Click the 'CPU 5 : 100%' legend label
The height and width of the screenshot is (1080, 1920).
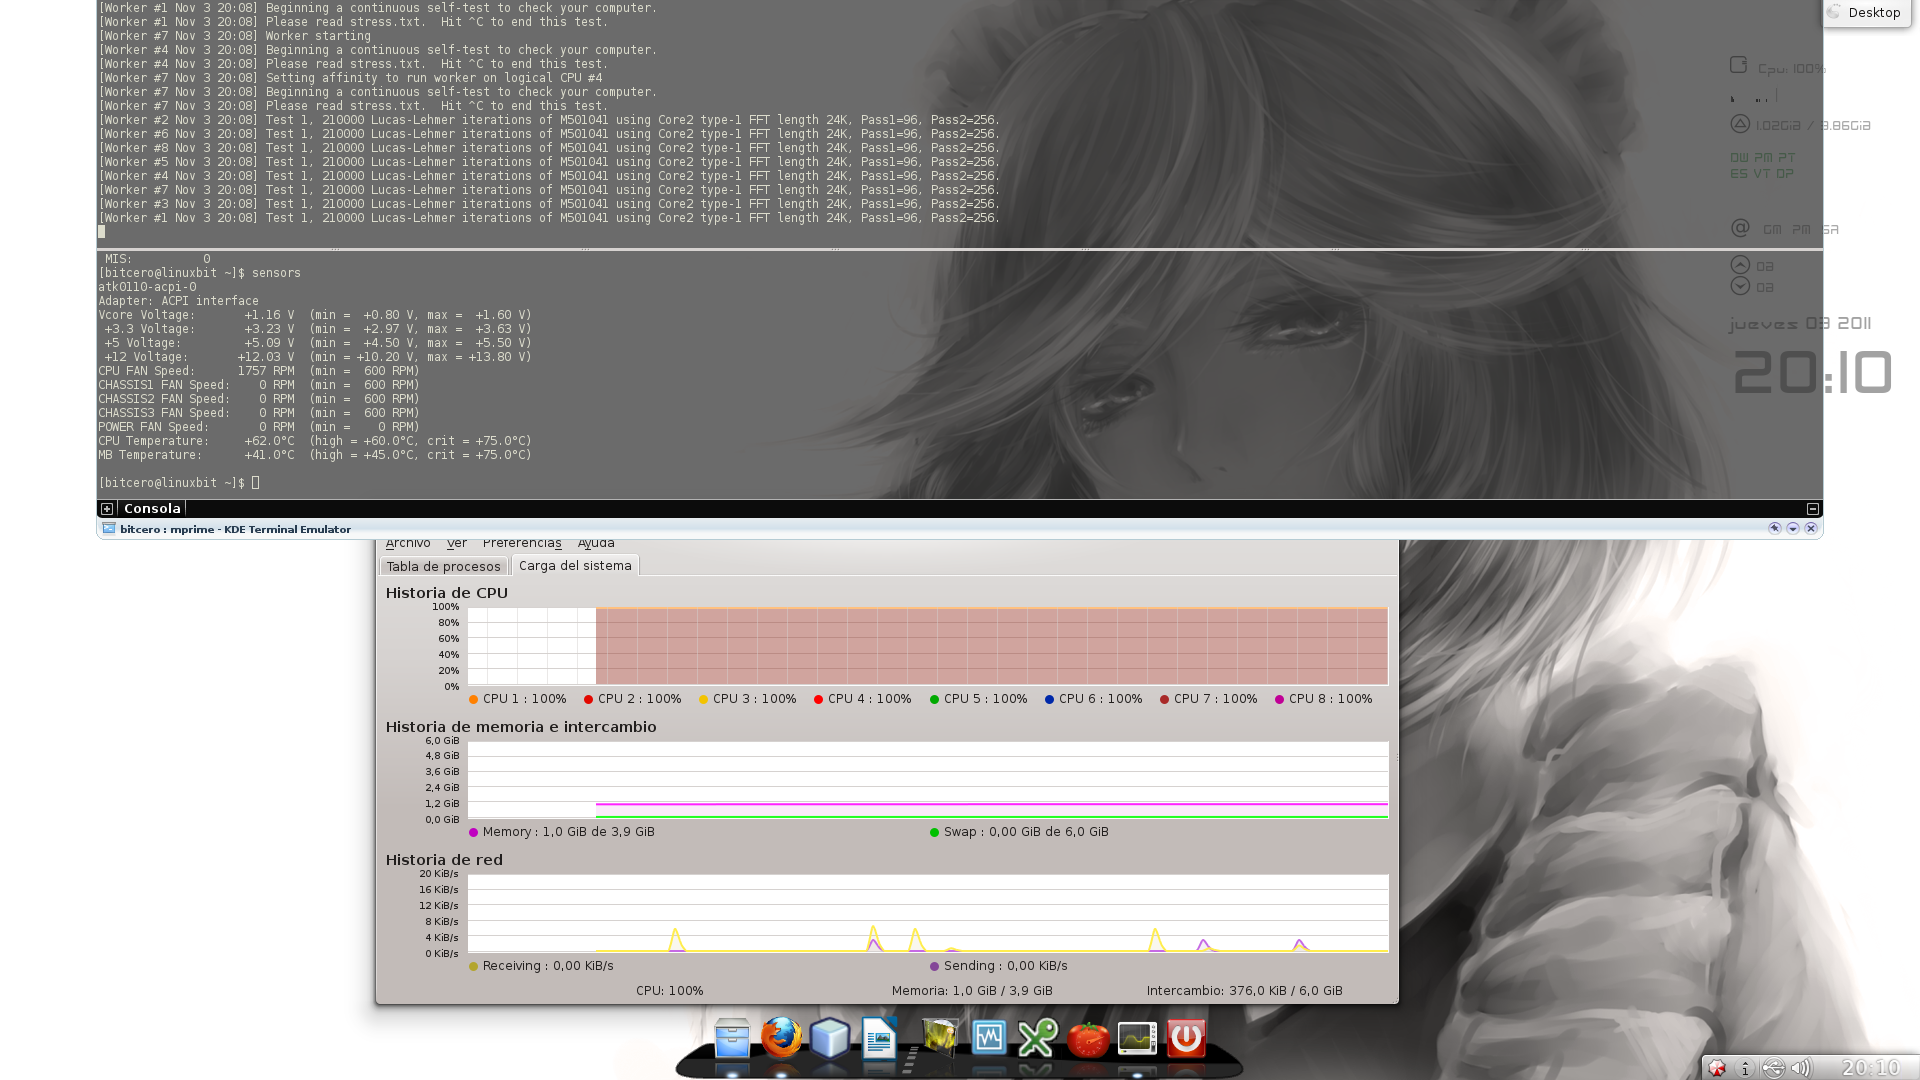click(985, 699)
